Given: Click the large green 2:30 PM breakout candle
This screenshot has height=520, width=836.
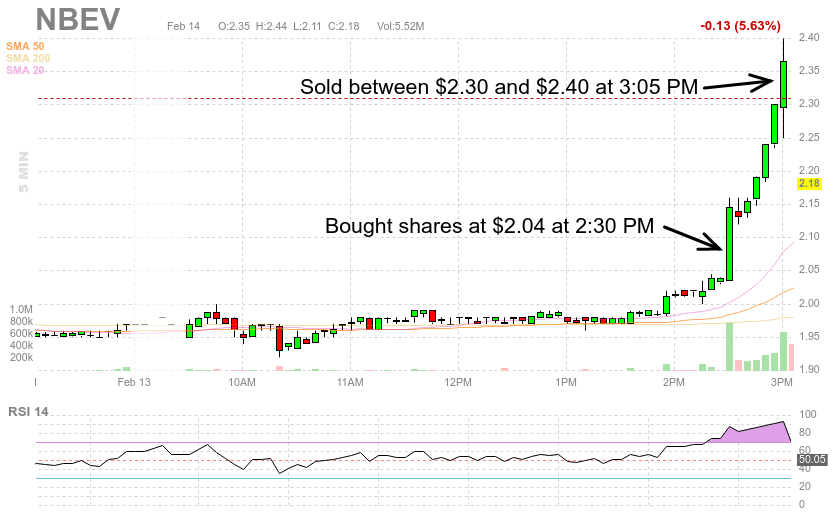Looking at the screenshot, I should [729, 244].
